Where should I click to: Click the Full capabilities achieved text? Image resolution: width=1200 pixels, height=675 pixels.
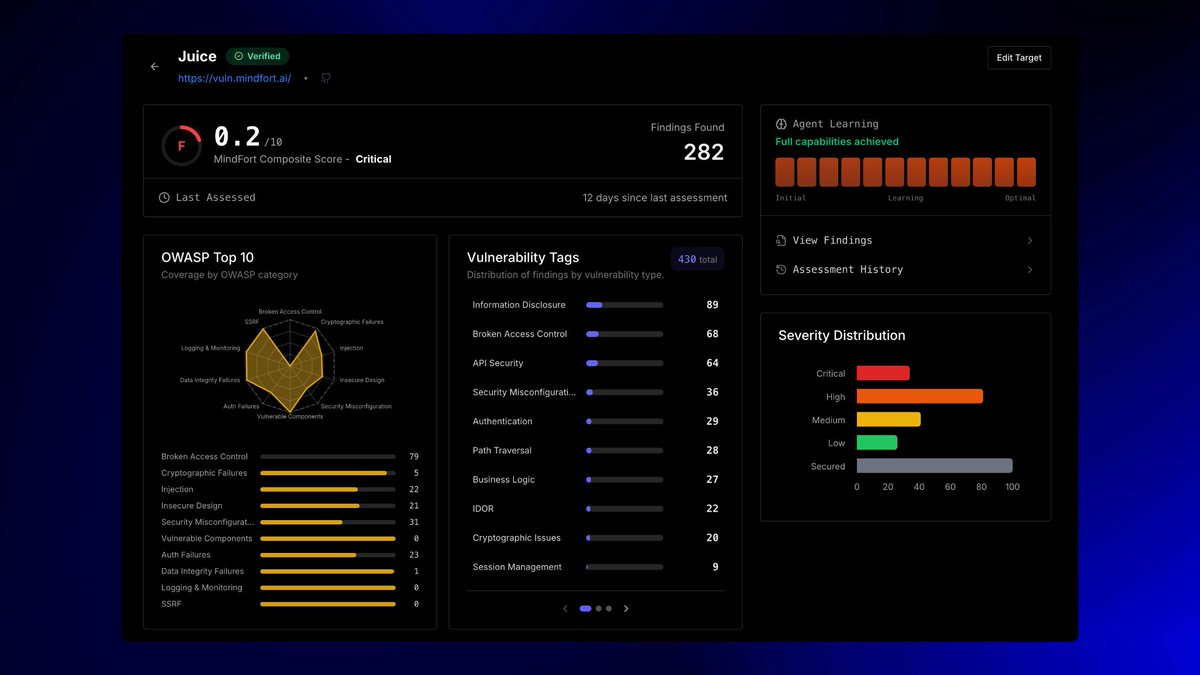(837, 142)
